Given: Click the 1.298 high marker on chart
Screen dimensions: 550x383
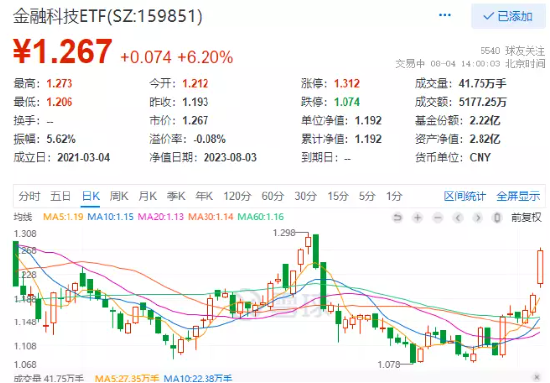Looking at the screenshot, I should click(x=284, y=233).
